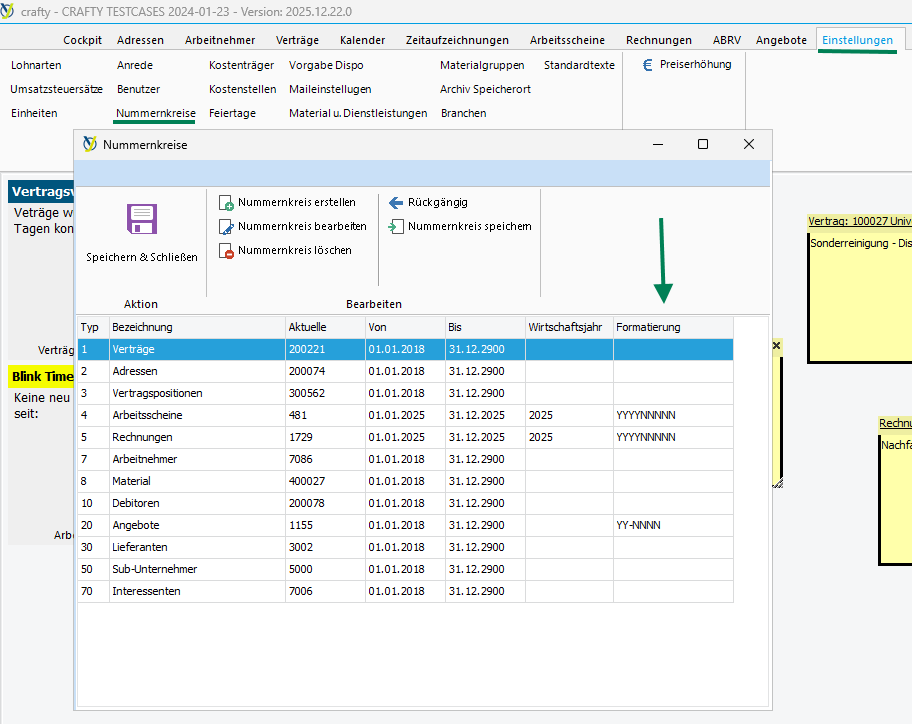Open Archiv Speicherort settings
The height and width of the screenshot is (724, 912).
coord(485,89)
